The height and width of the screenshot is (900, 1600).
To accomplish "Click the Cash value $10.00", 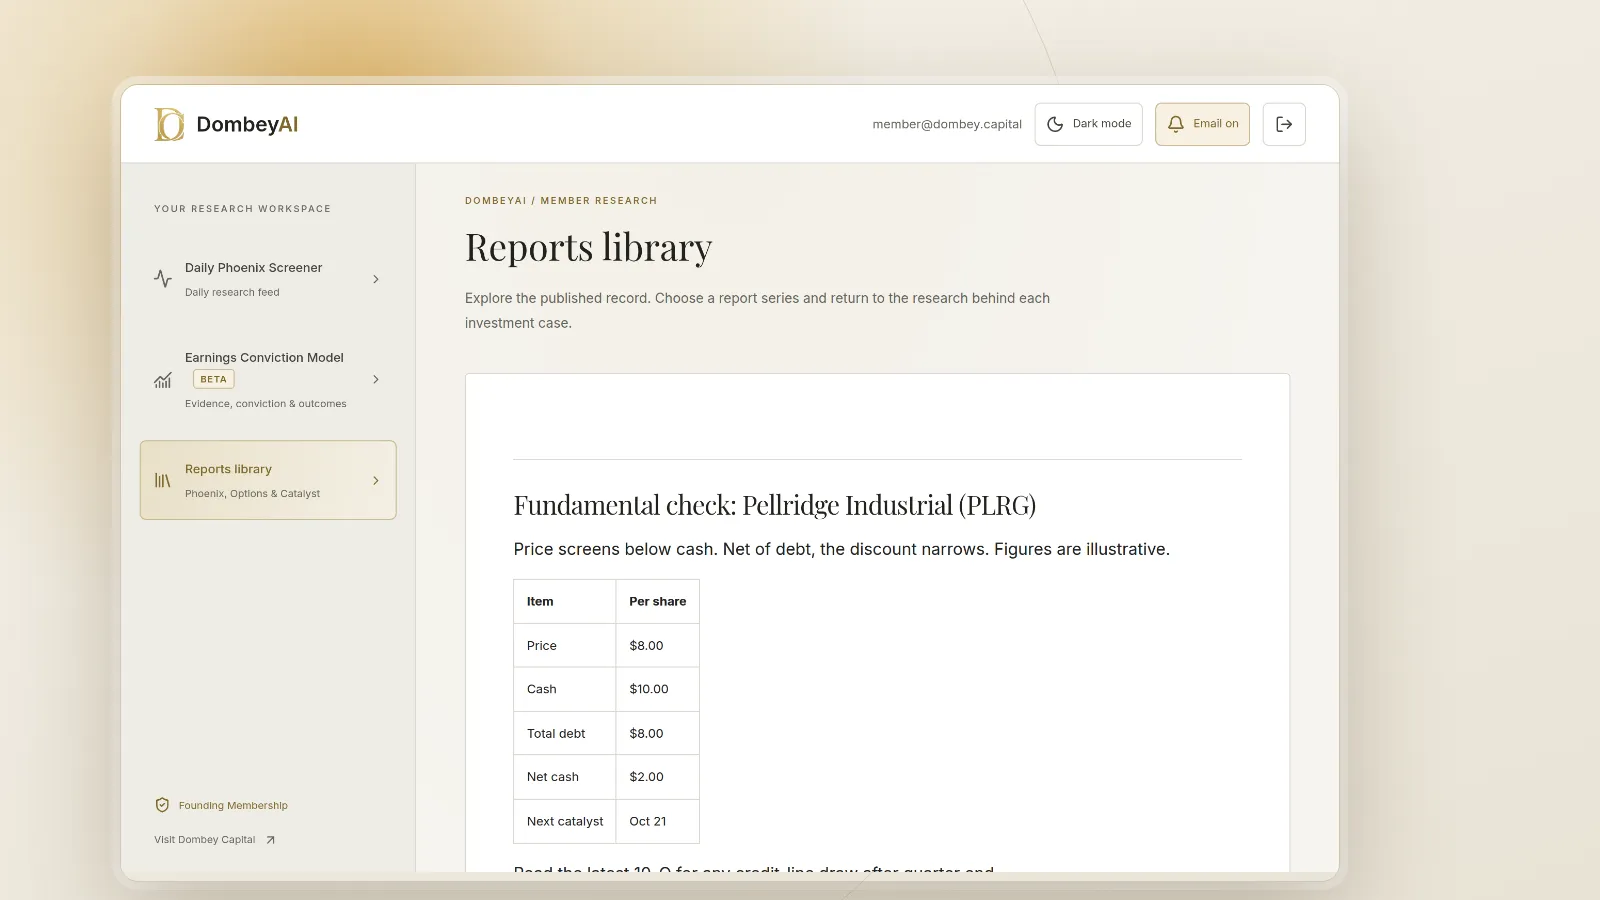I will click(x=649, y=689).
